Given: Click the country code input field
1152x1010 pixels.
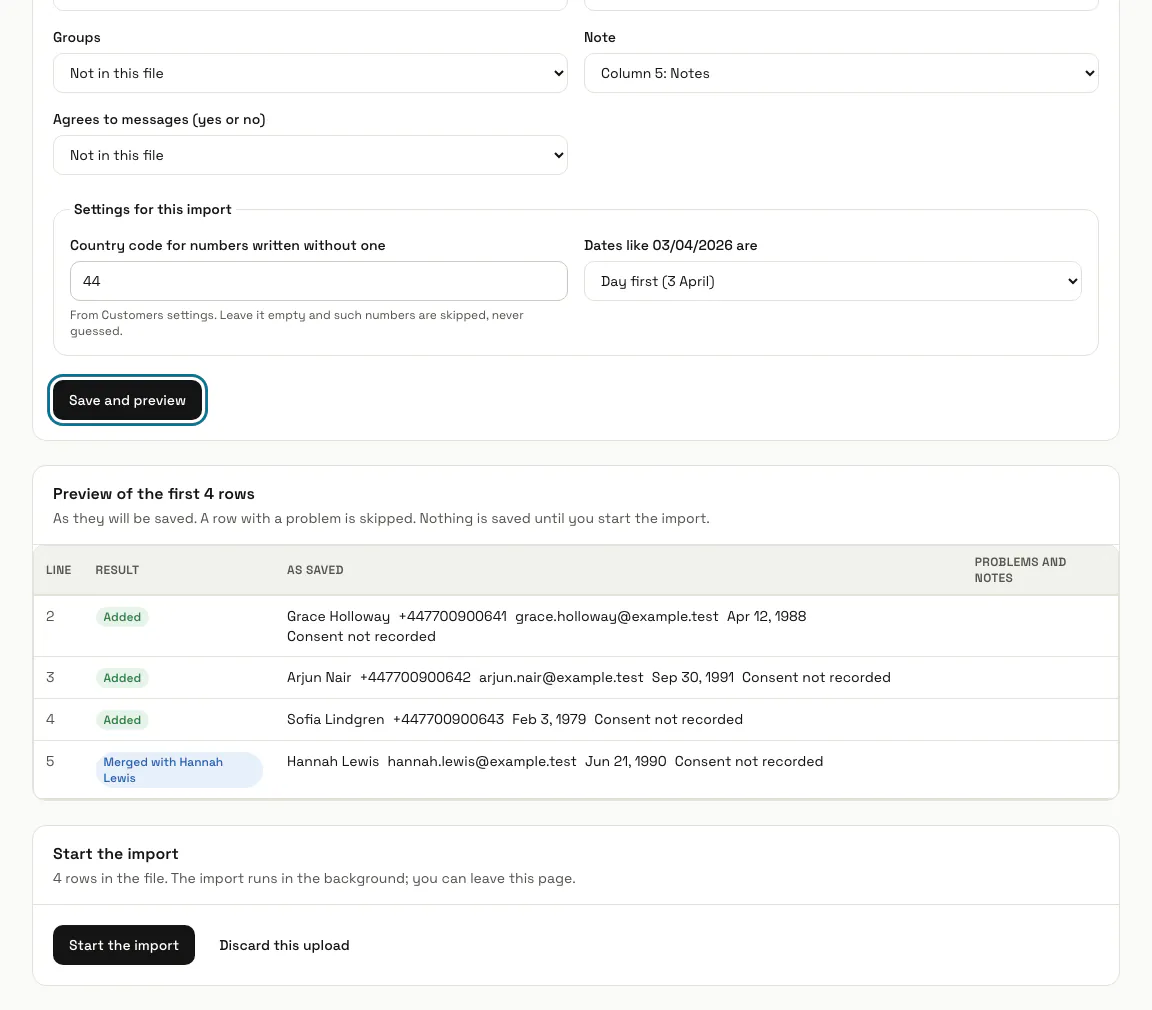Looking at the screenshot, I should tap(319, 281).
